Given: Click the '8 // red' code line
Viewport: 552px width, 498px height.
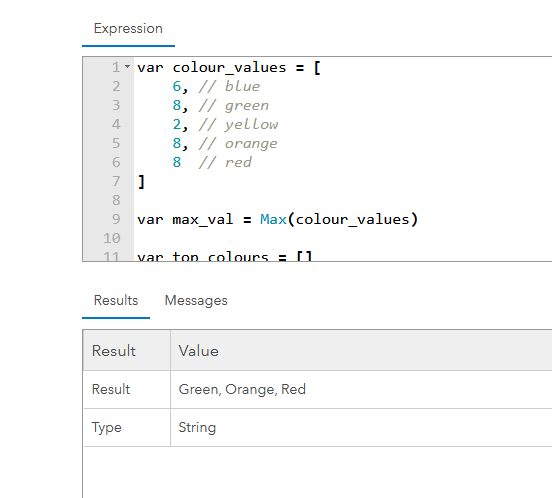Looking at the screenshot, I should click(212, 163).
